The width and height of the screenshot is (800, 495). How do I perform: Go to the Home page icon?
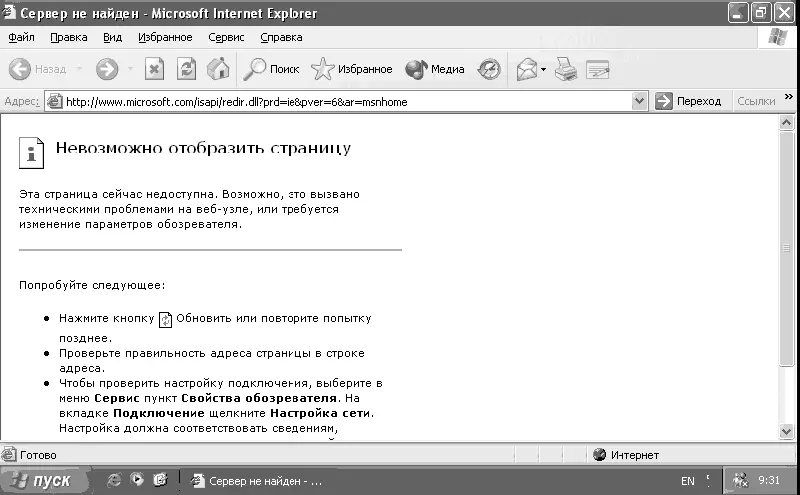(x=217, y=69)
